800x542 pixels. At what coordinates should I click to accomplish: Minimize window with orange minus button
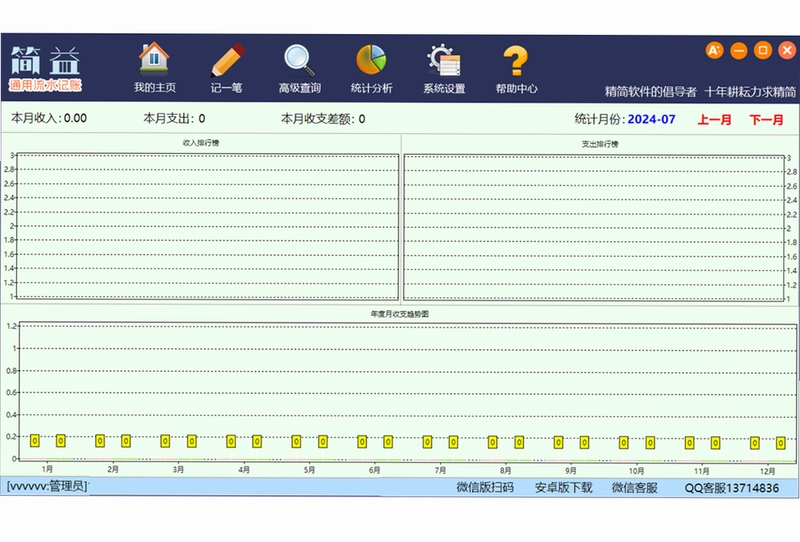coord(738,51)
